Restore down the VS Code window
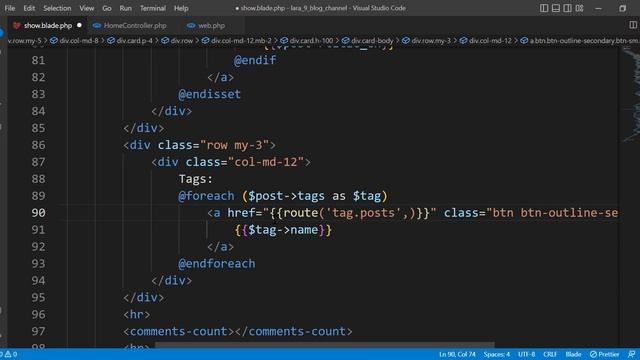This screenshot has height=360, width=640. (x=622, y=8)
